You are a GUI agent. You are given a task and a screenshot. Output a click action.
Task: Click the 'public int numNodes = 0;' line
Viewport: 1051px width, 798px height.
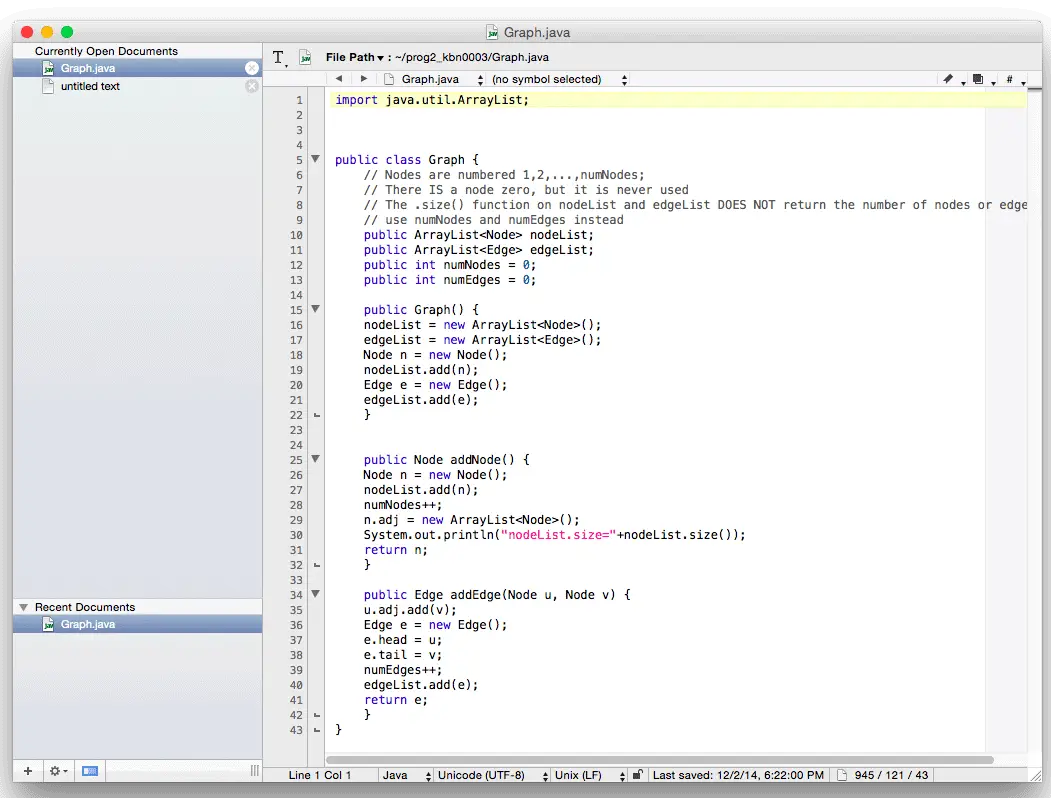(450, 265)
